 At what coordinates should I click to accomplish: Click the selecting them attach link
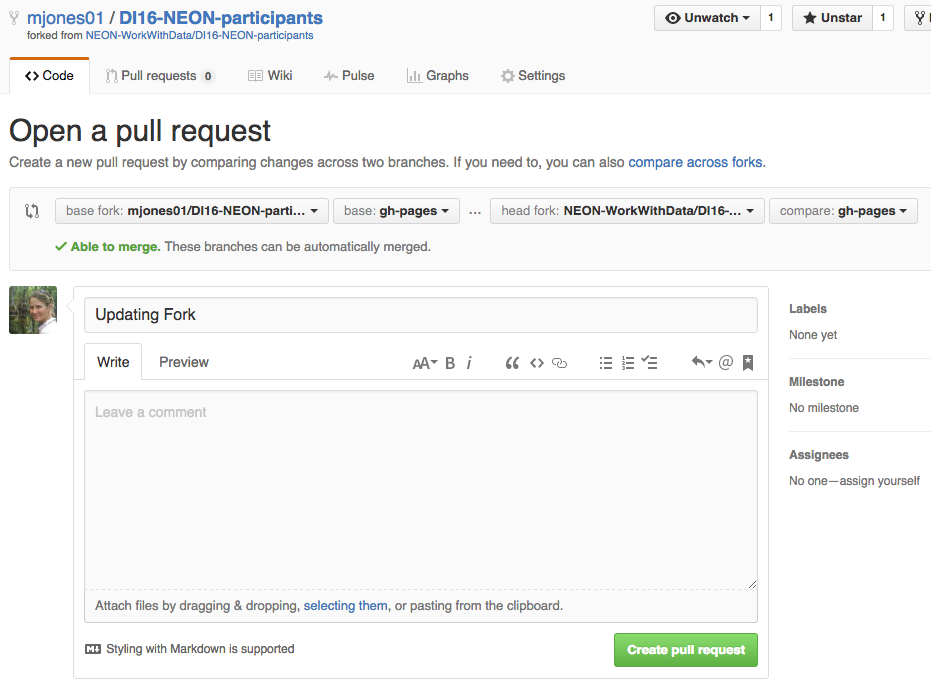[346, 605]
